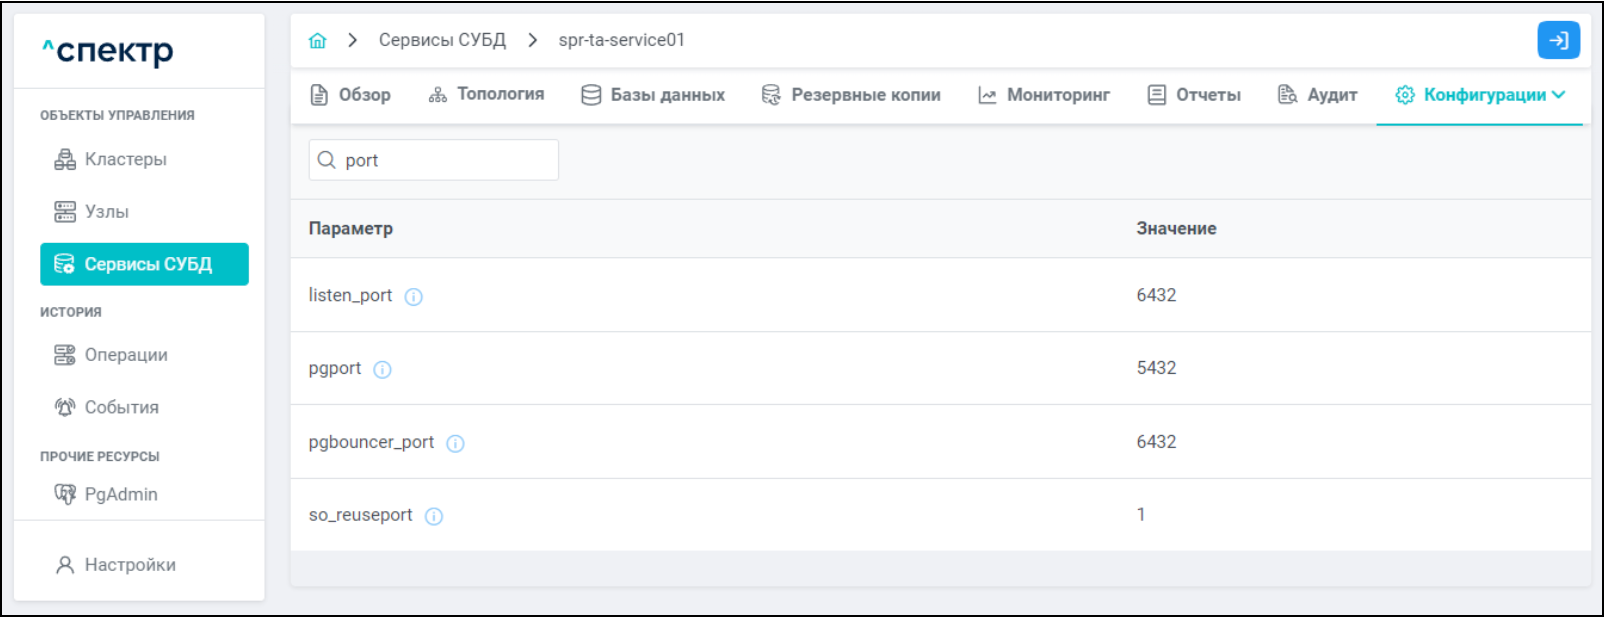Open Кластеры in the sidebar
Screen dimensions: 1604x618
[125, 160]
